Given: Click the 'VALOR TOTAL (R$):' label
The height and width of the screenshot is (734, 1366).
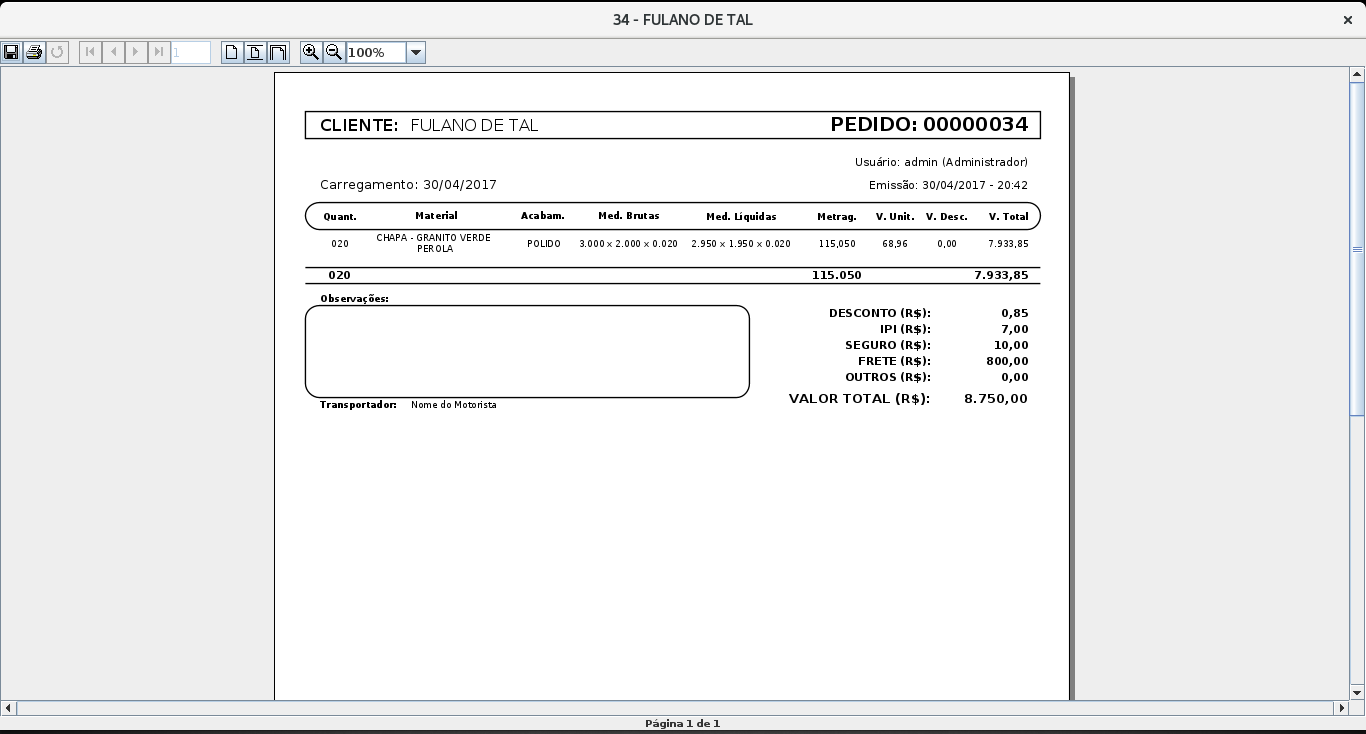Looking at the screenshot, I should pyautogui.click(x=859, y=398).
